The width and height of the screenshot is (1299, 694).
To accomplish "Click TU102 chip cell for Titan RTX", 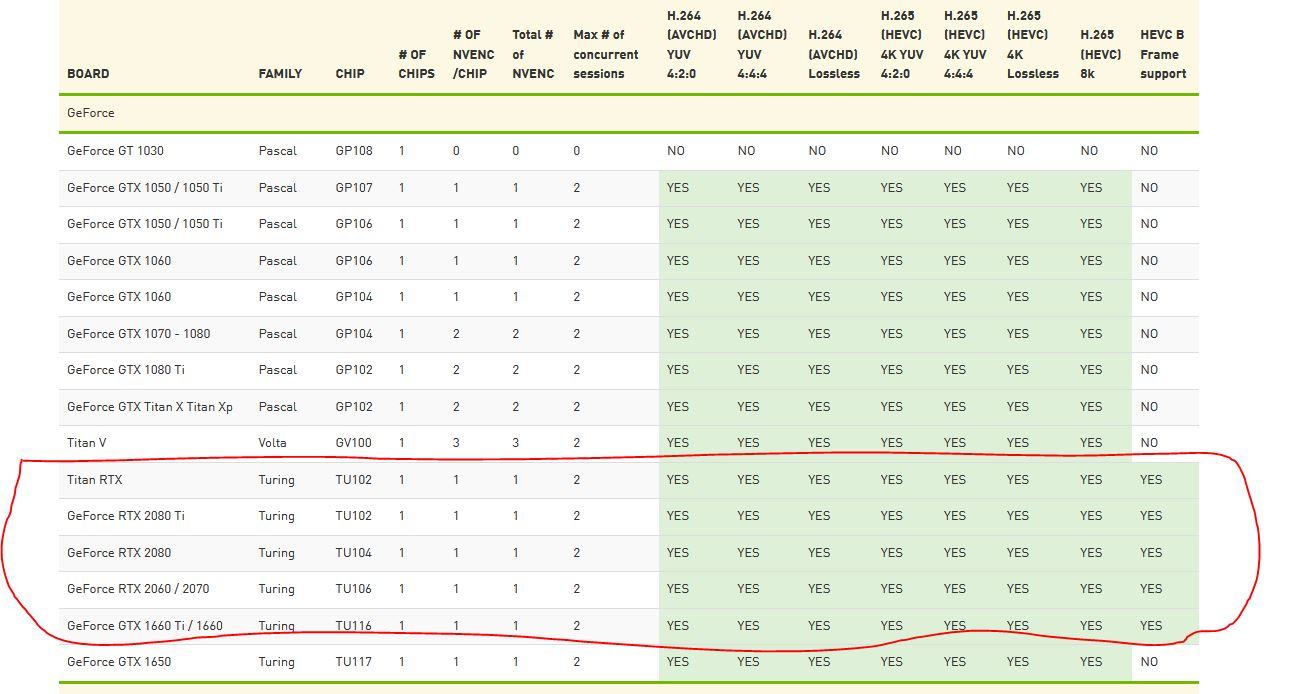I will click(x=353, y=480).
